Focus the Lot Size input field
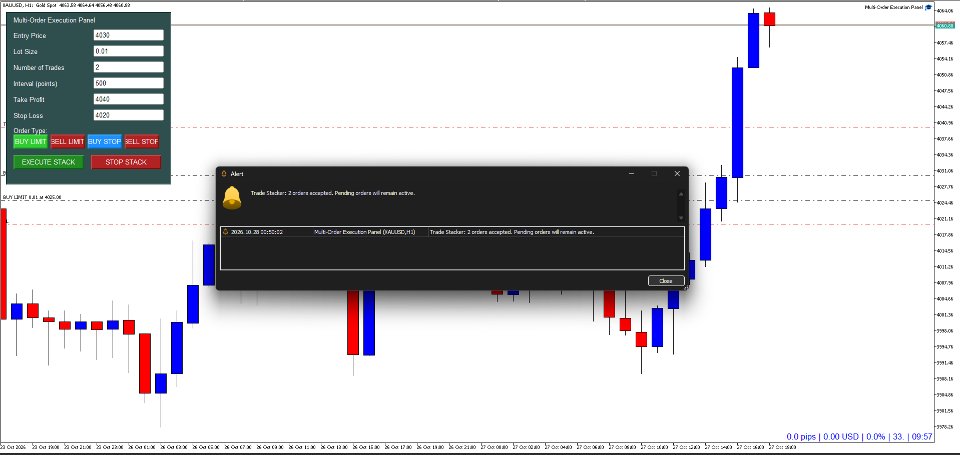Viewport: 960px width, 455px height. click(129, 51)
